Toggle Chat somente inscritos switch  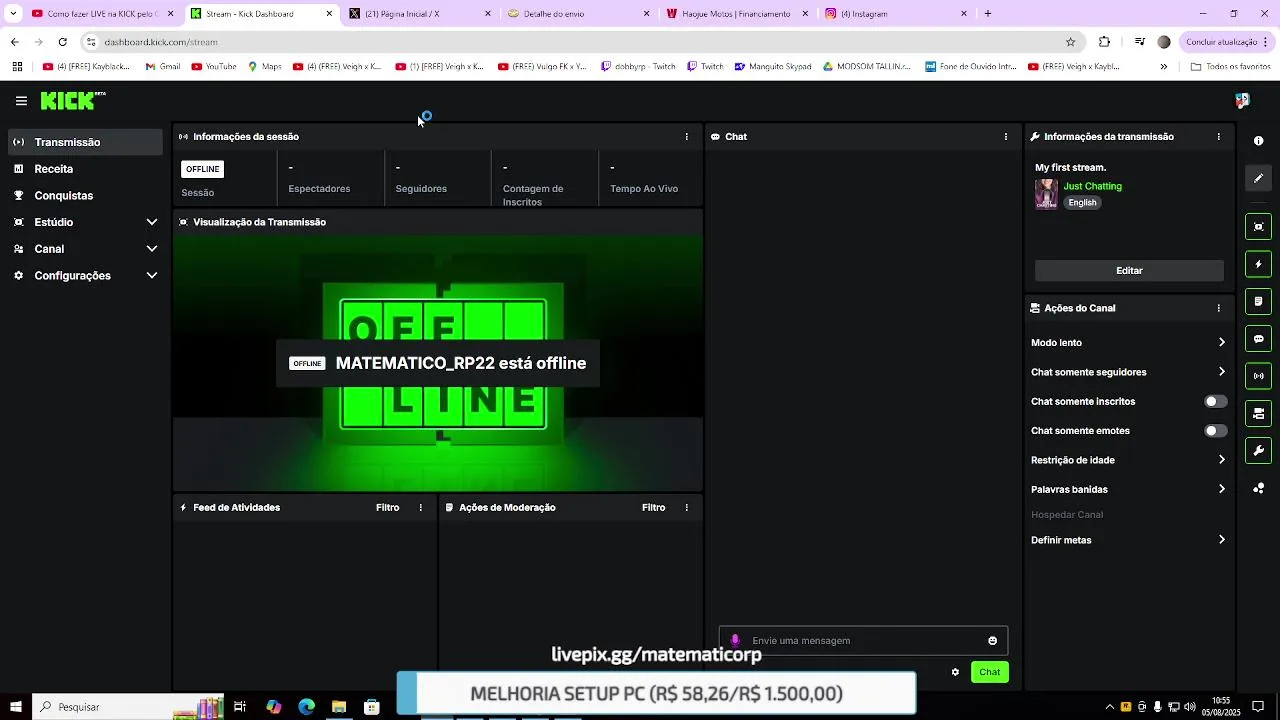1215,401
